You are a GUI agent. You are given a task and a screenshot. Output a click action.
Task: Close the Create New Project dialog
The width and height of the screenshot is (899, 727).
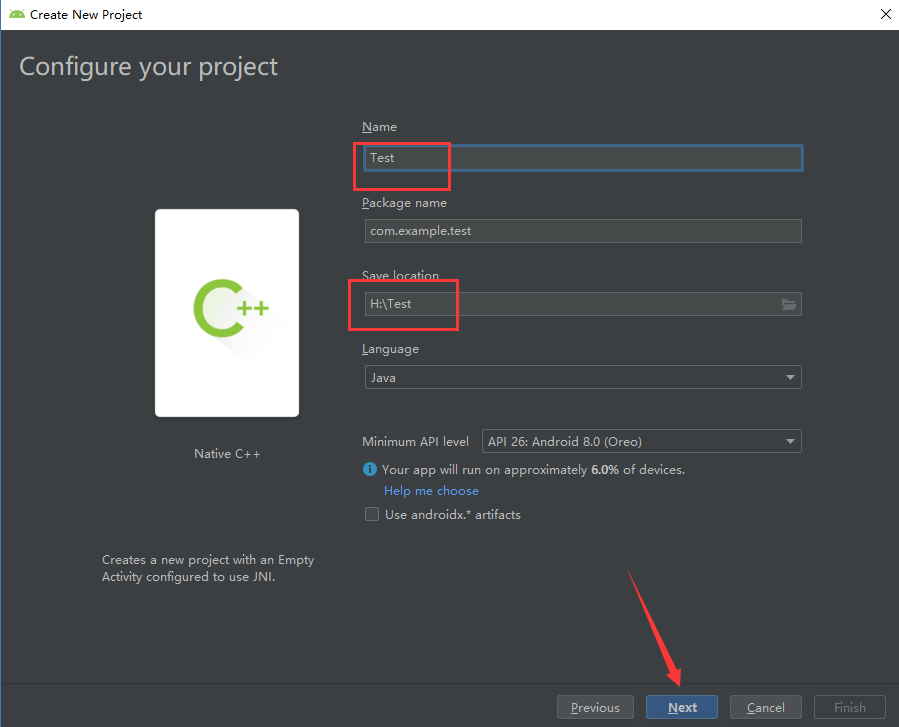coord(885,14)
